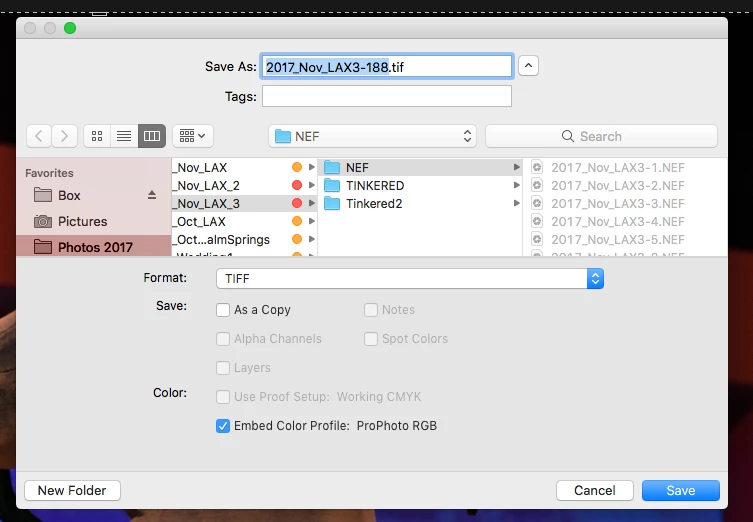Expand the TINKERED folder arrow
This screenshot has width=753, height=522.
516,185
